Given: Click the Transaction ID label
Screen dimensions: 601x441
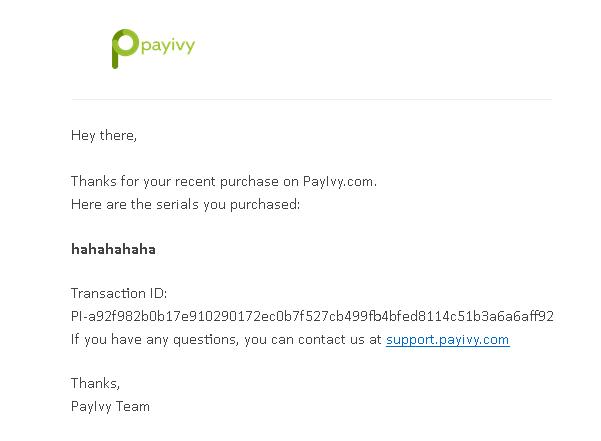Looking at the screenshot, I should click(119, 293).
